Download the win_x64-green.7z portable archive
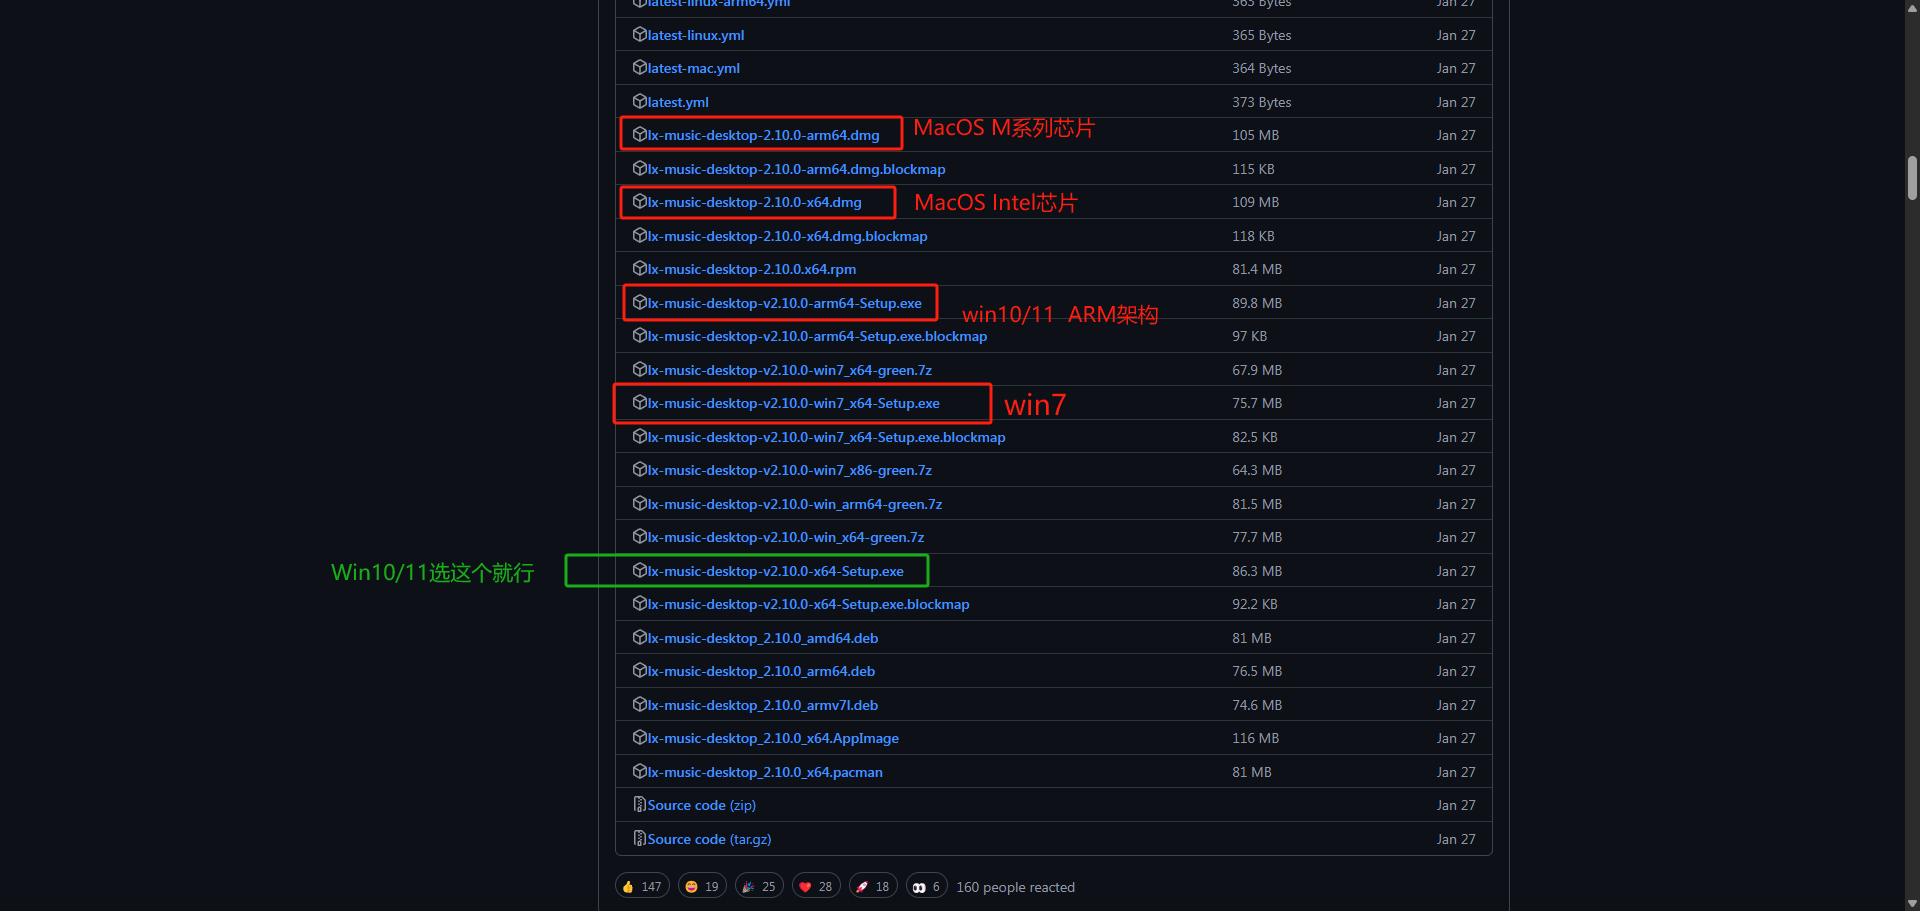This screenshot has width=1920, height=911. click(x=785, y=537)
